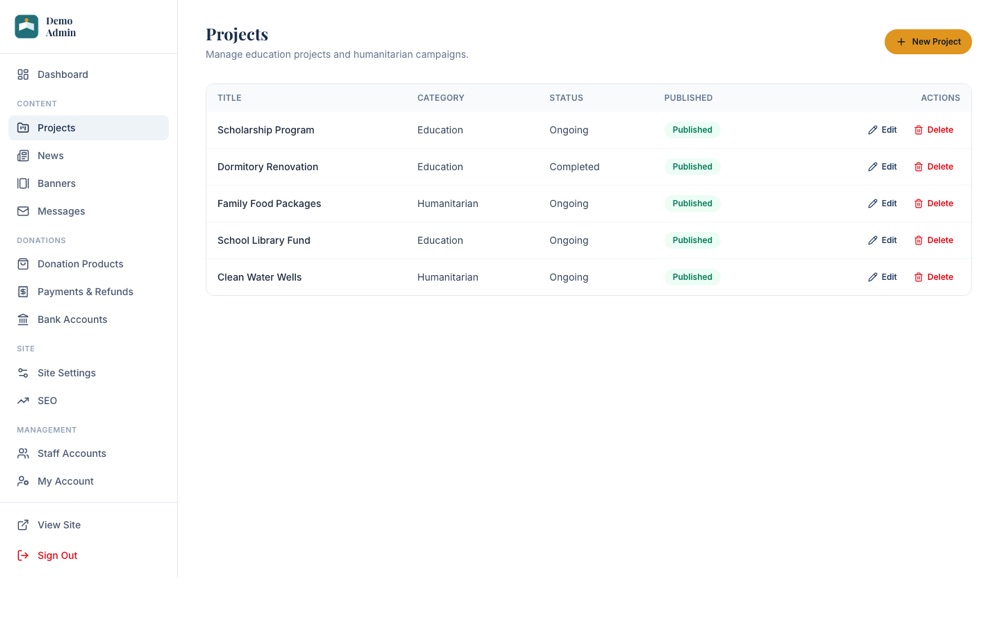Click the Messages envelope icon
Screen dimensions: 1000x625
point(23,211)
